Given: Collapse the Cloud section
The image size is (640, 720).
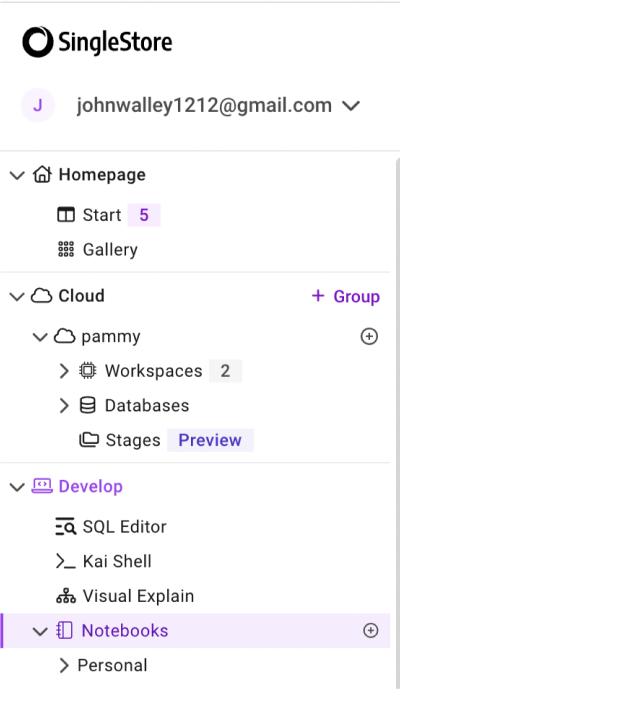Looking at the screenshot, I should 17,296.
